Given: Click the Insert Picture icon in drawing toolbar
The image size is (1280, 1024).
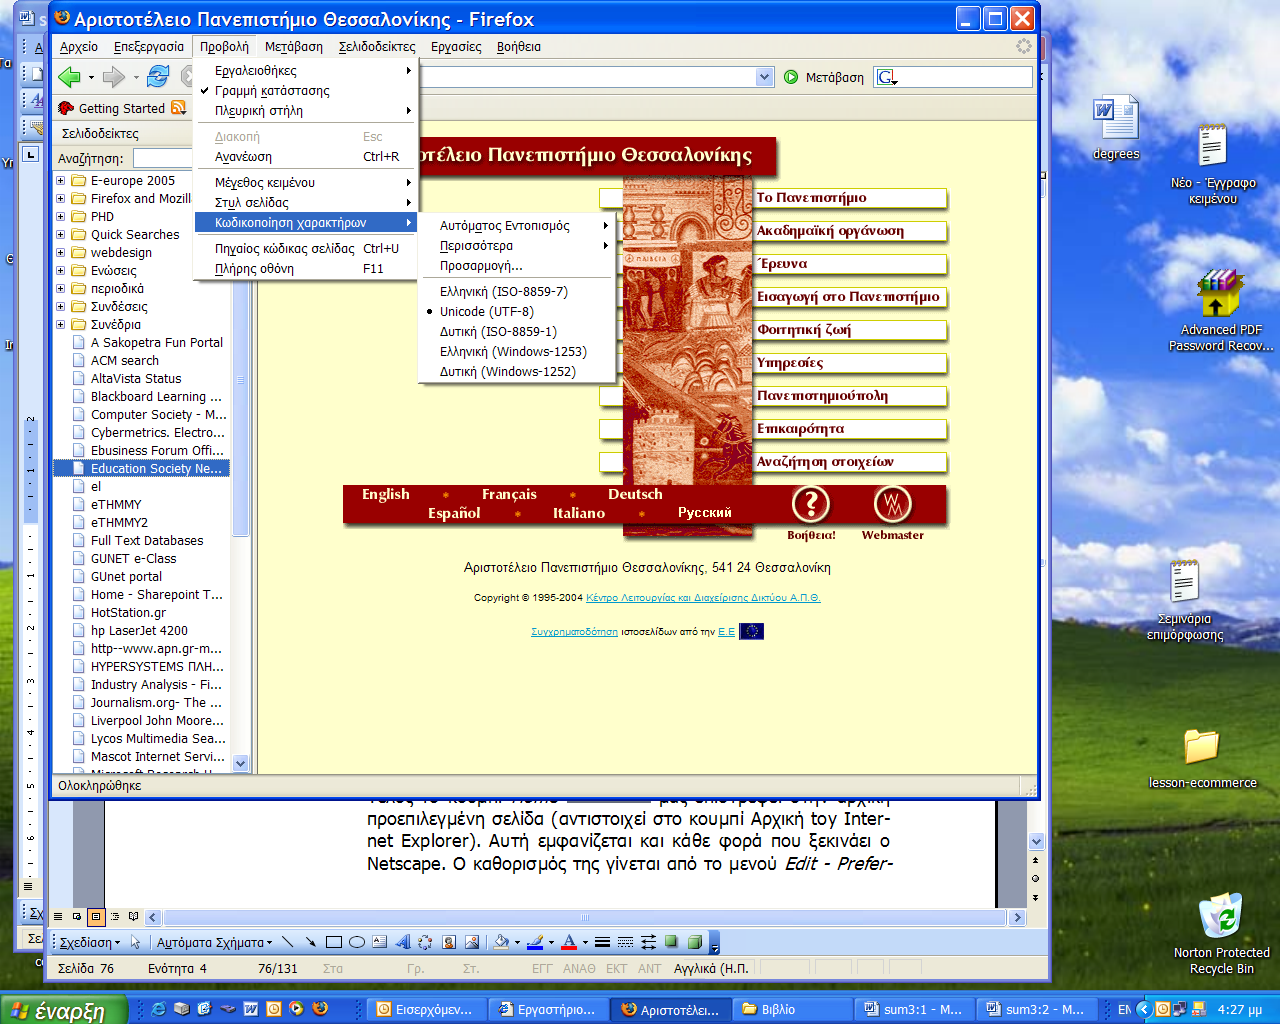Looking at the screenshot, I should coord(471,942).
